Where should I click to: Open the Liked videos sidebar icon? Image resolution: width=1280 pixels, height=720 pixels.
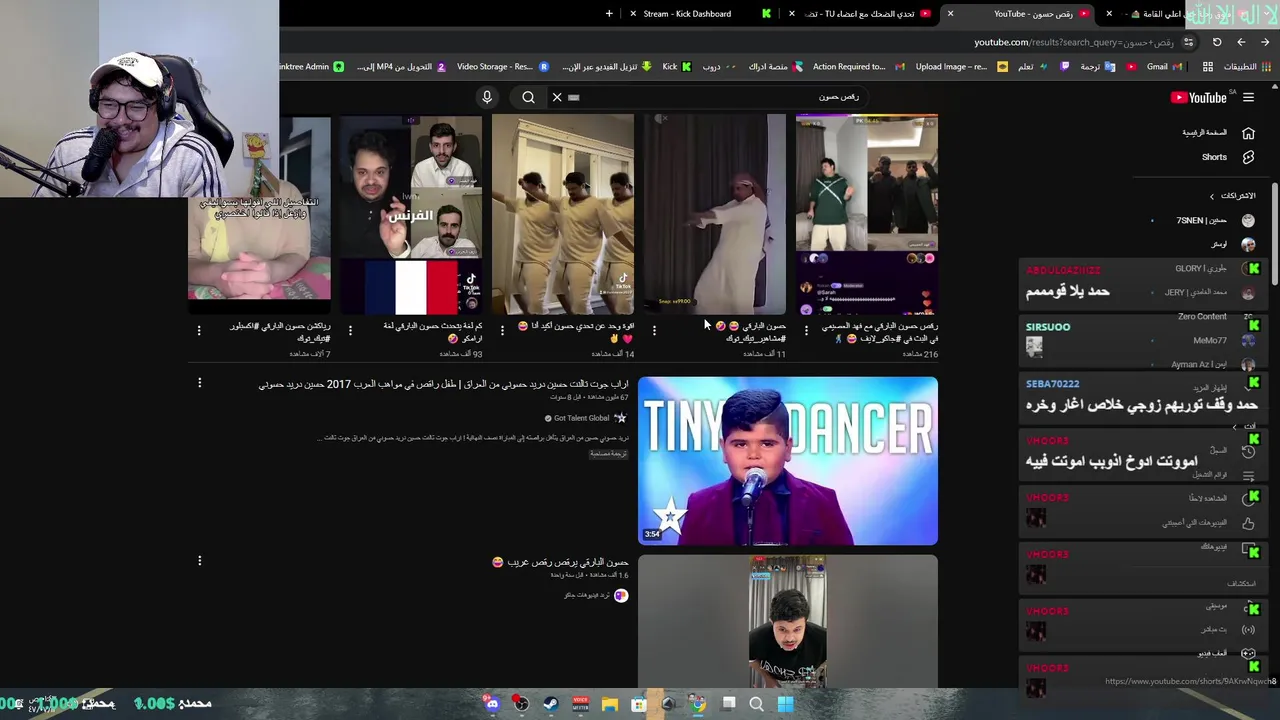1248,522
